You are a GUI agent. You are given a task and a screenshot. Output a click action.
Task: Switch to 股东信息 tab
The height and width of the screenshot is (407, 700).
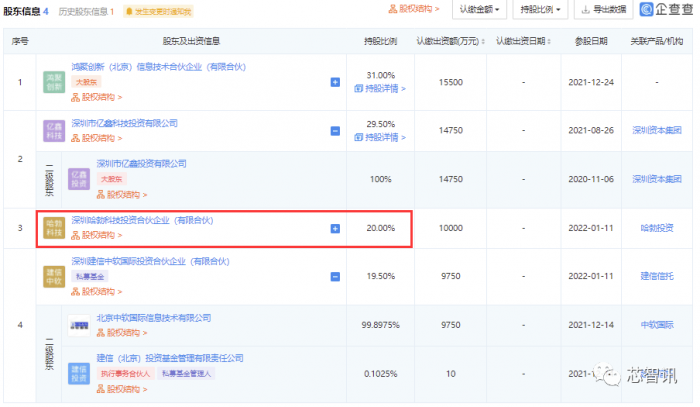pyautogui.click(x=26, y=11)
